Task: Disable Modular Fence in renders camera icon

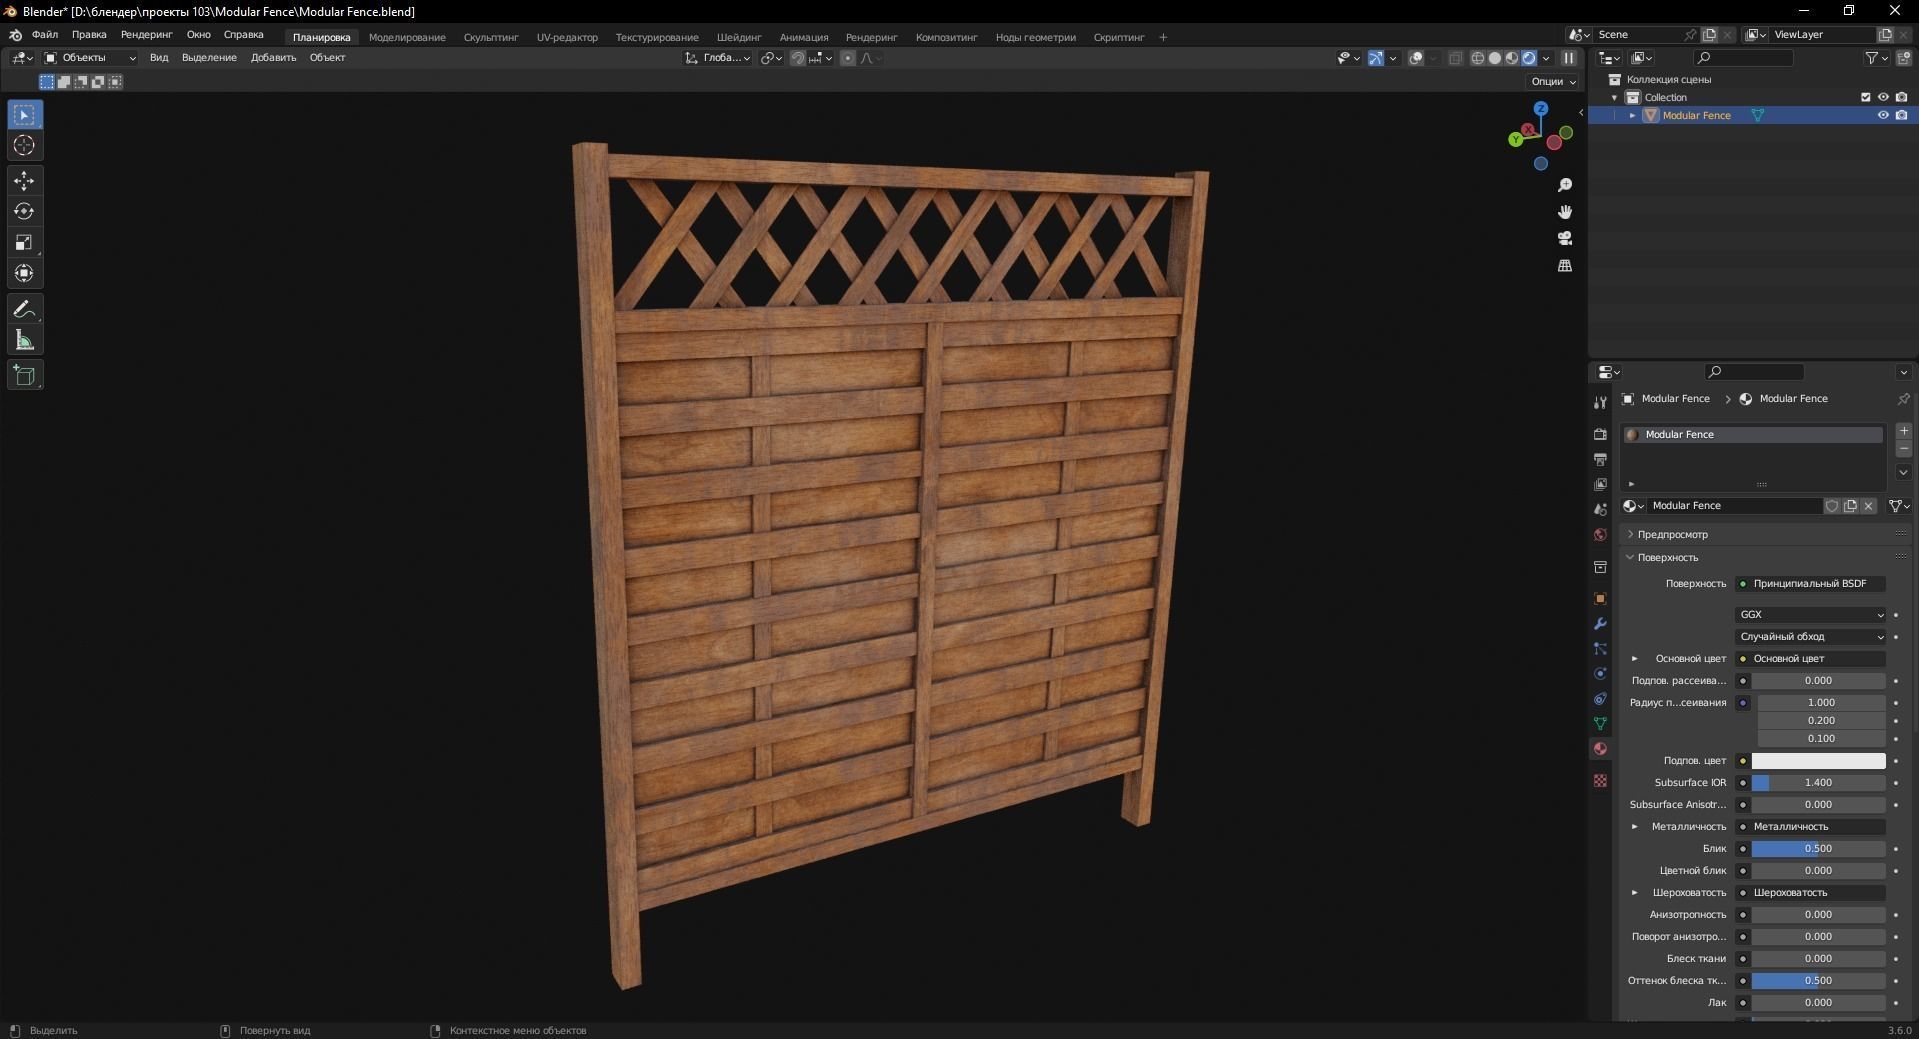Action: pos(1901,116)
